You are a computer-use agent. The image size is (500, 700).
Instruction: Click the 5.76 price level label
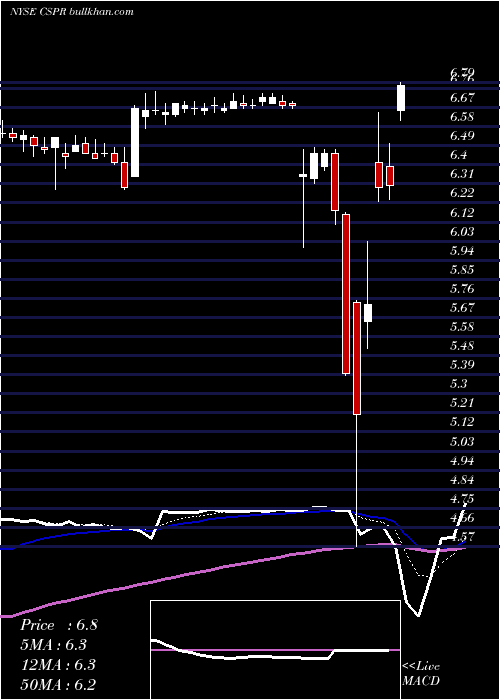point(462,289)
